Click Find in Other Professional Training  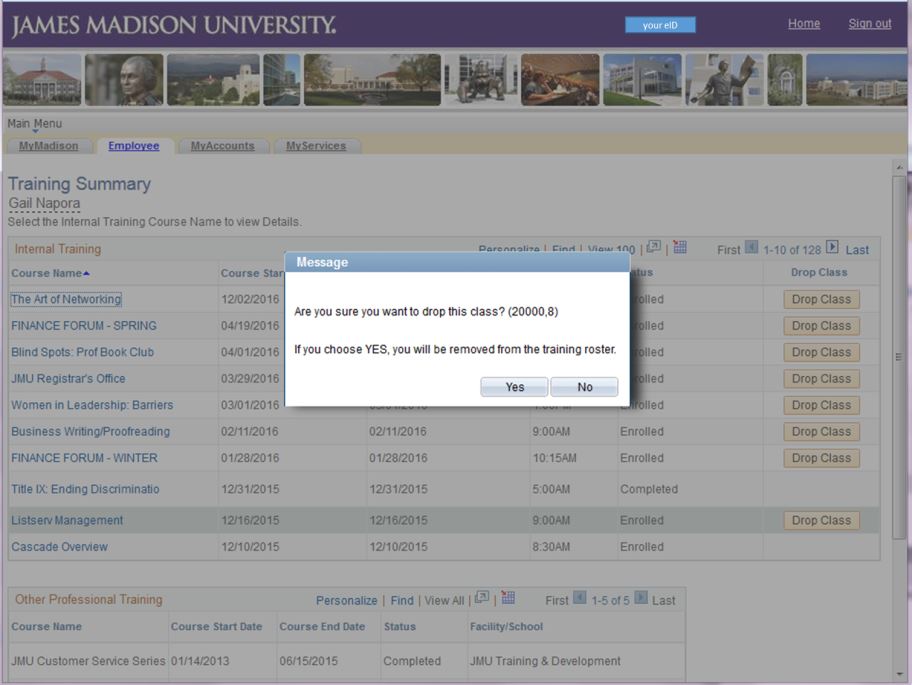(x=402, y=601)
